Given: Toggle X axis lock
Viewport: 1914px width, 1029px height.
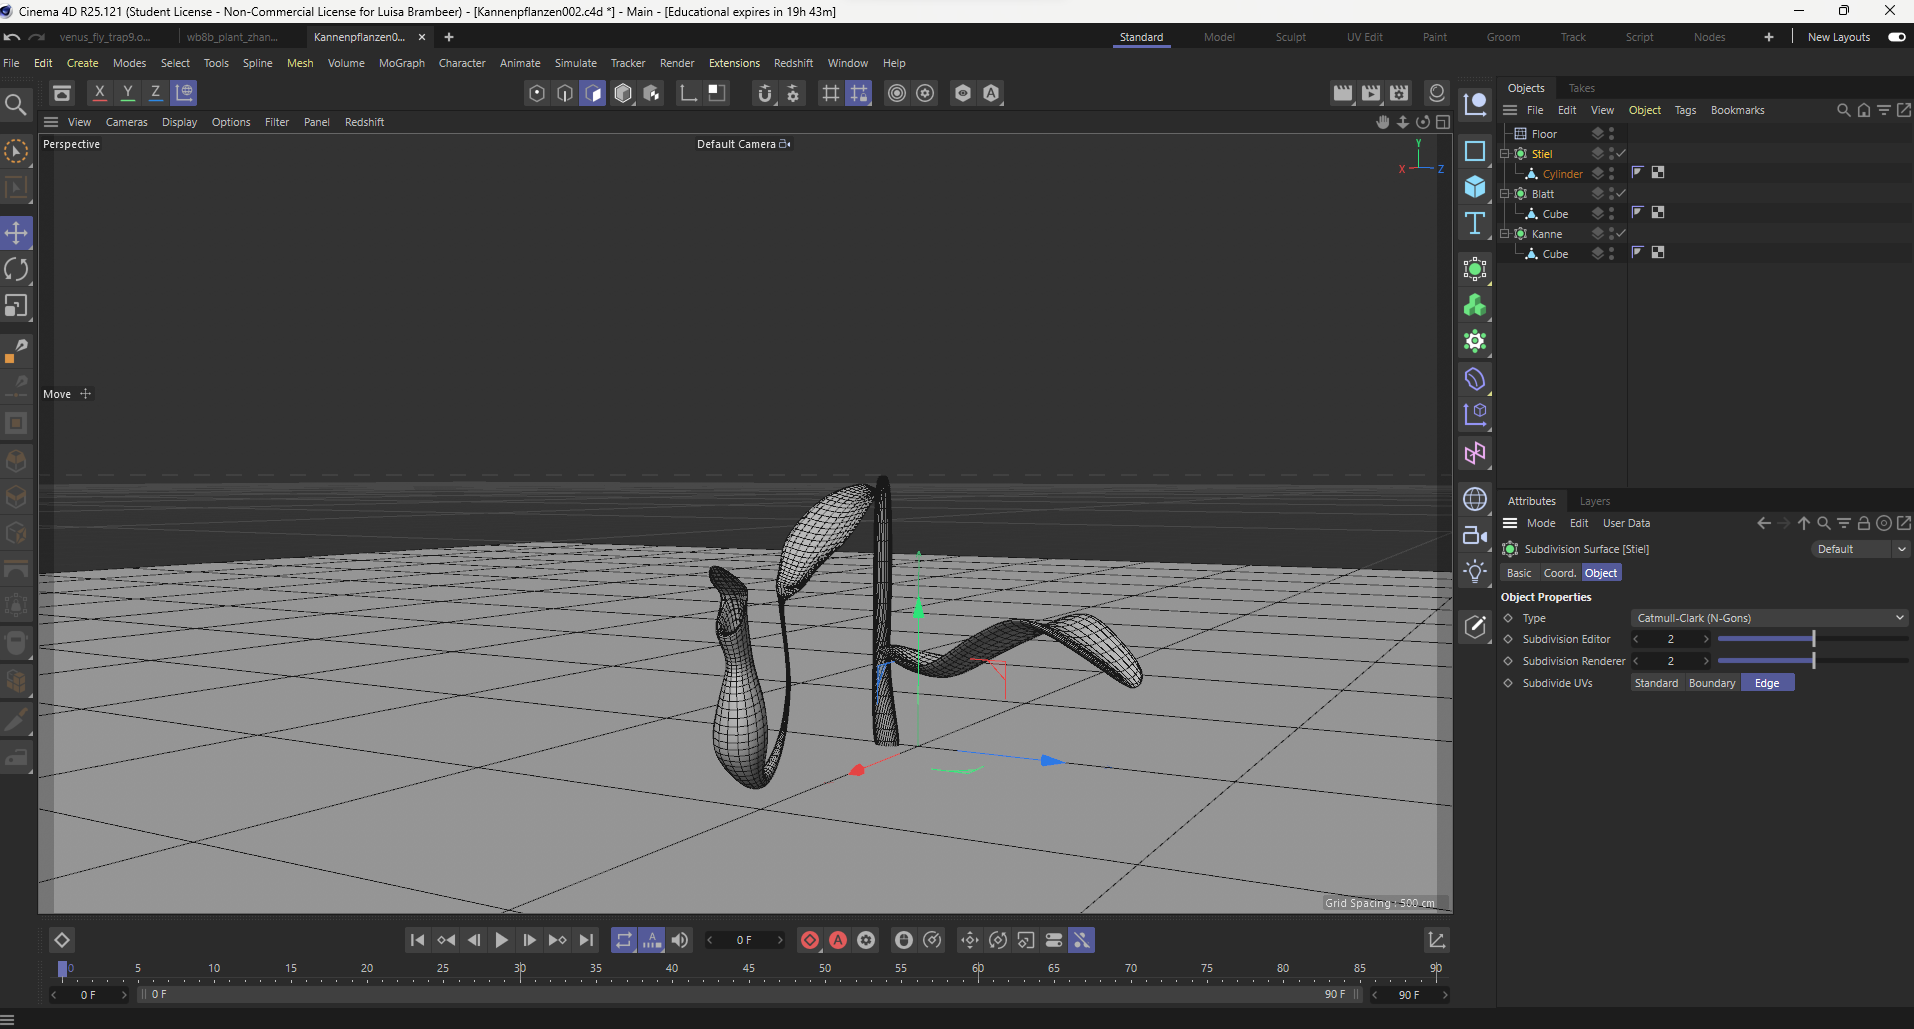Looking at the screenshot, I should point(99,93).
